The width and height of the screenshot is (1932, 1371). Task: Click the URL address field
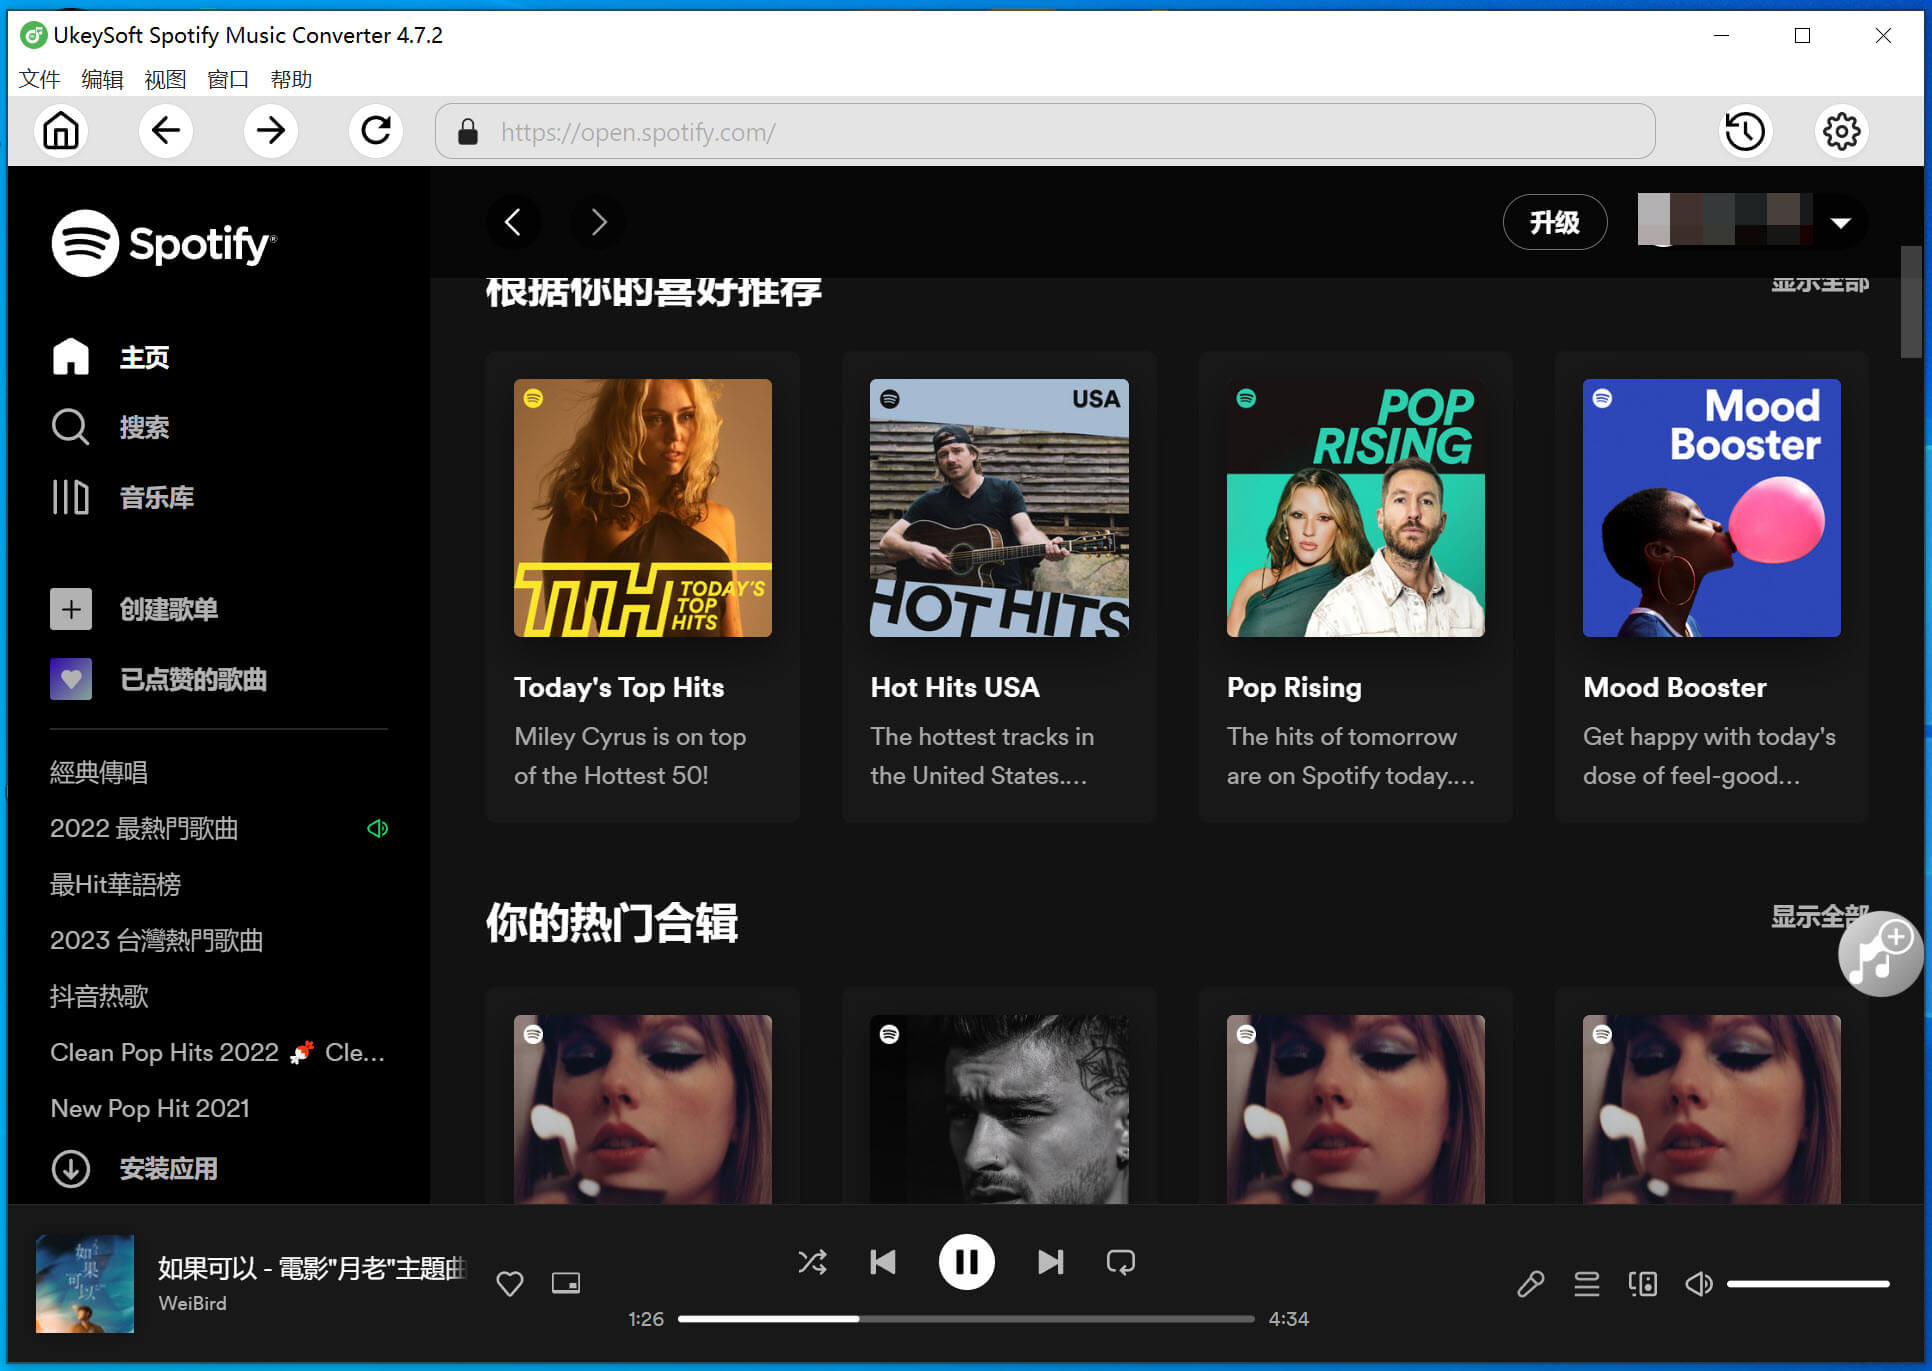pos(1045,131)
